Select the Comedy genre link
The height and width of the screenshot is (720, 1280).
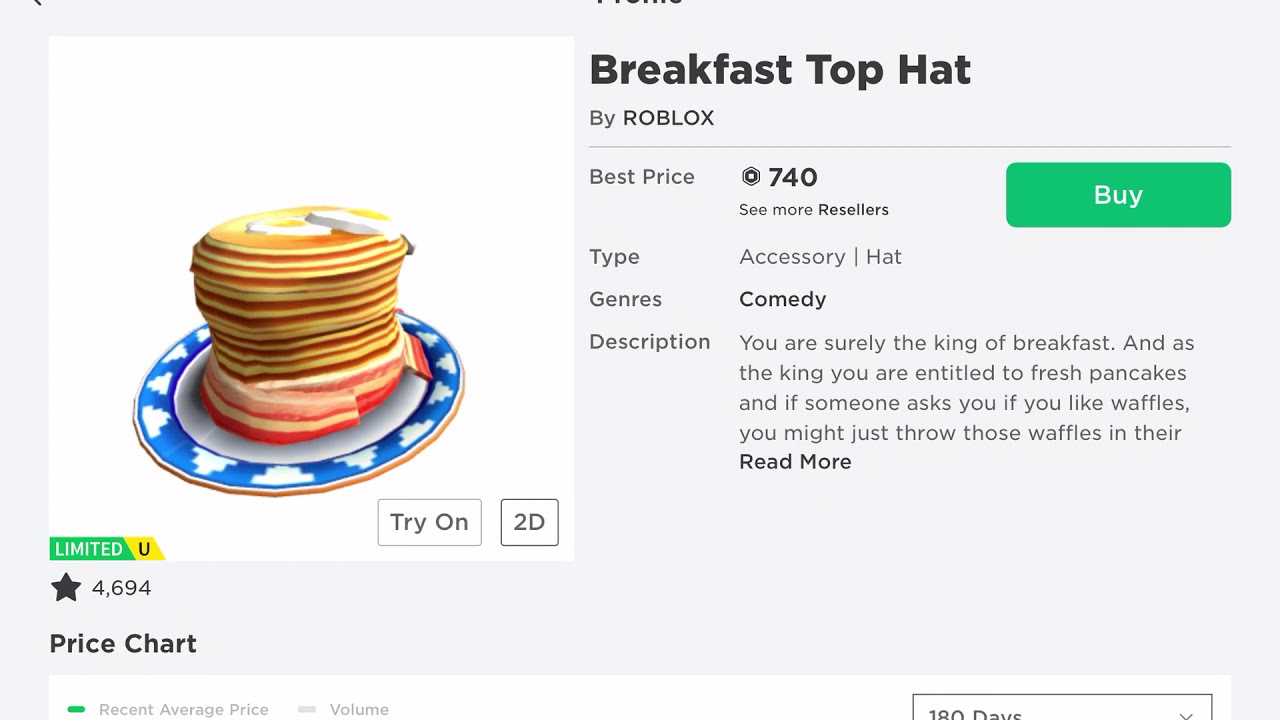tap(782, 299)
